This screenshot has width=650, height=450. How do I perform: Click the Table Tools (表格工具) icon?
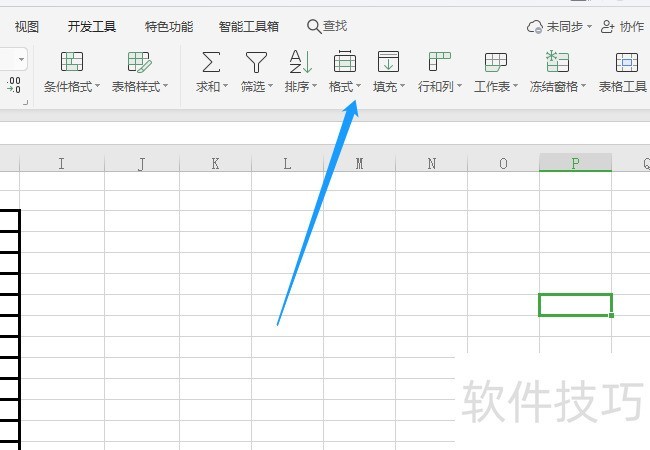coord(627,62)
